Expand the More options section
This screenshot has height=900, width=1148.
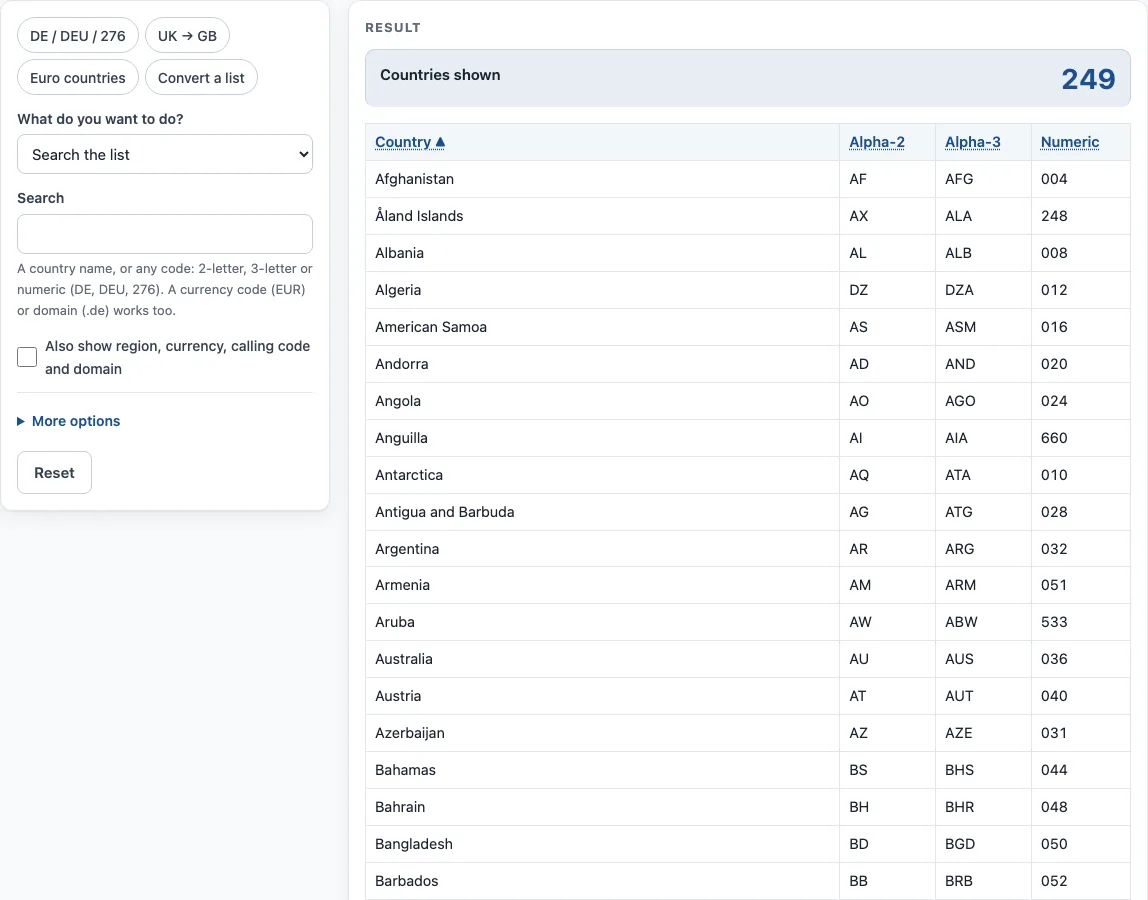69,421
